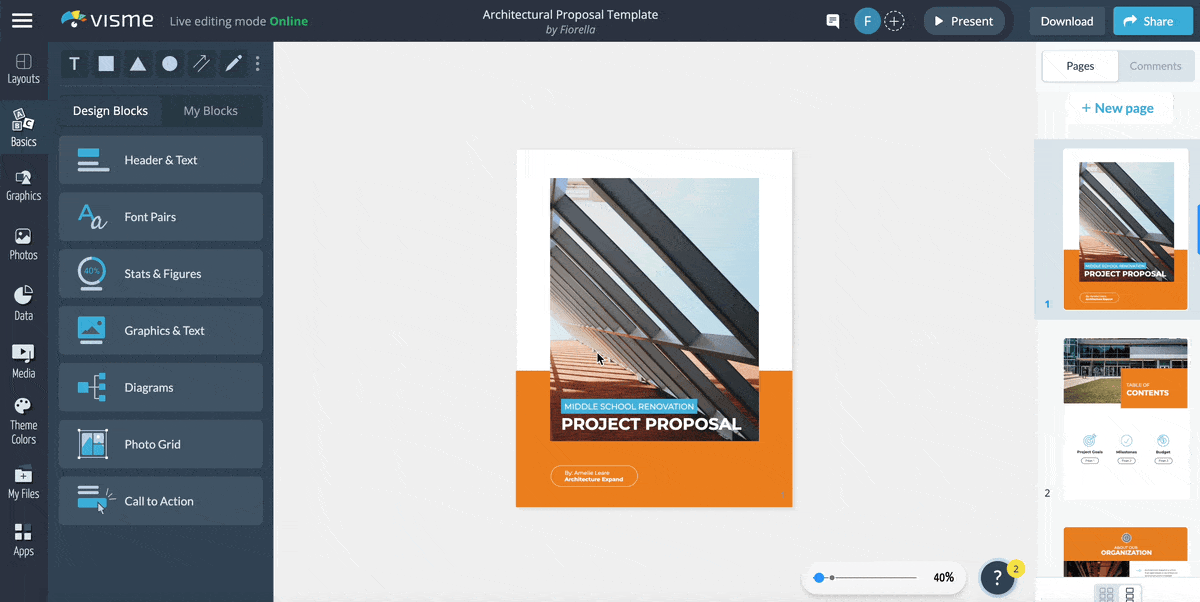Expand the toolbar overflow menu with three dots
1200x602 pixels.
pyautogui.click(x=257, y=63)
